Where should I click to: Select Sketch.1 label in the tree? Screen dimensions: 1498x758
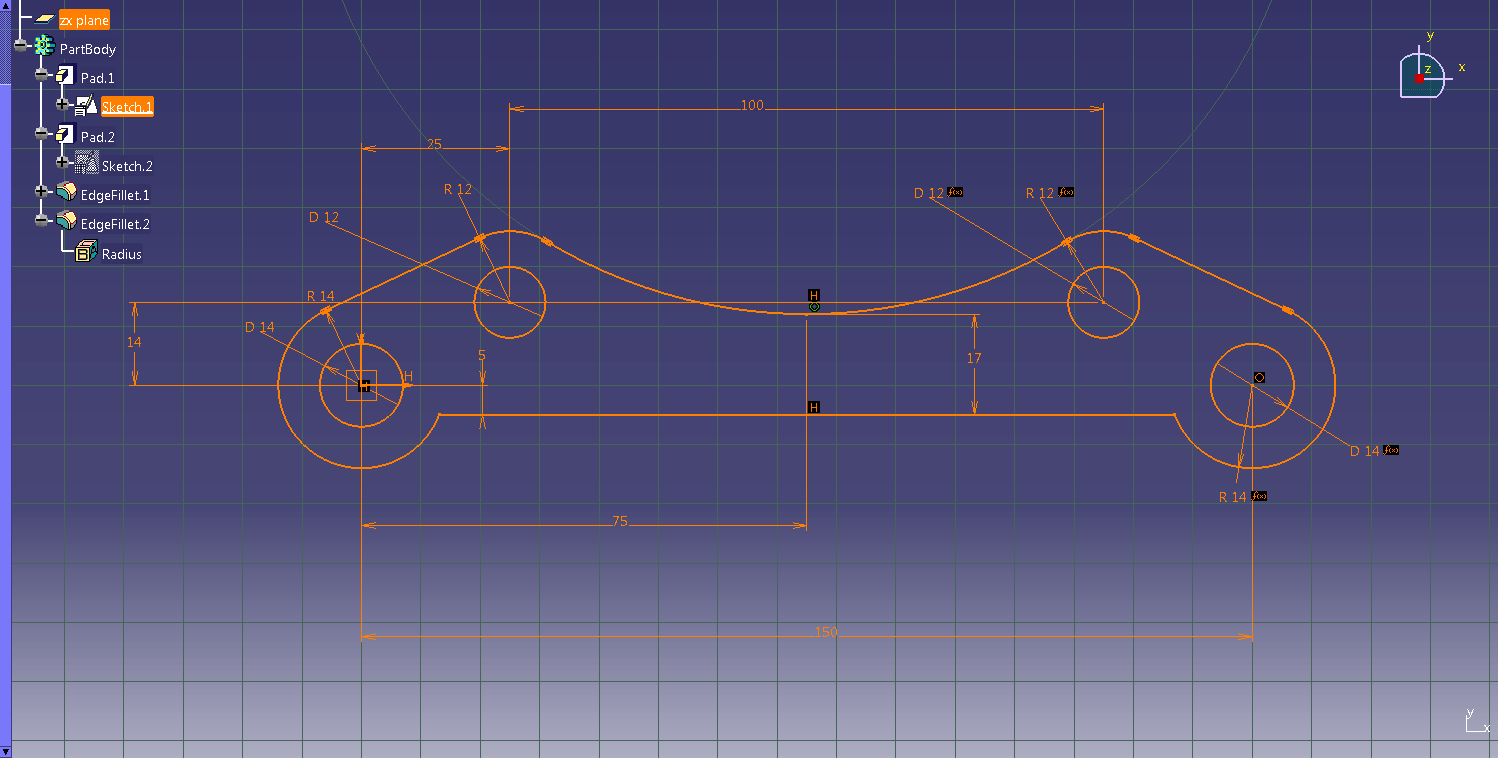point(127,107)
